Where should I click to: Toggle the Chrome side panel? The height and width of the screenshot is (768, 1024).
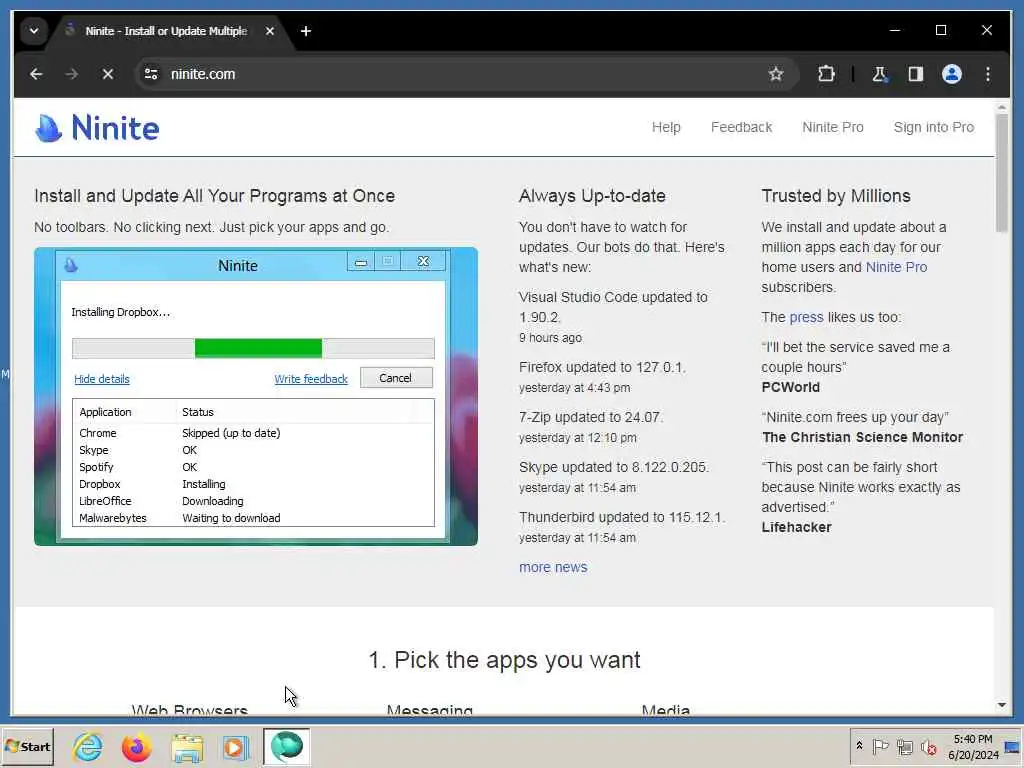tap(916, 74)
